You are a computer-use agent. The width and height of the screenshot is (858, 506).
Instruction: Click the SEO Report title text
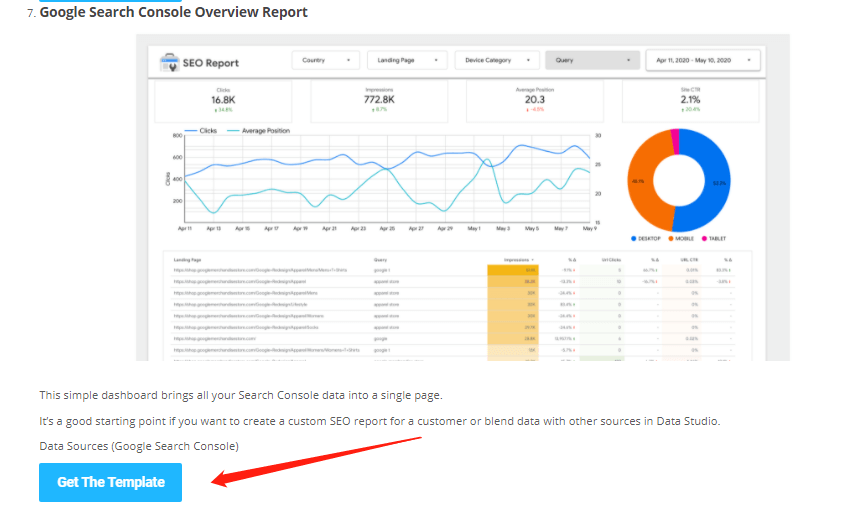[x=211, y=63]
